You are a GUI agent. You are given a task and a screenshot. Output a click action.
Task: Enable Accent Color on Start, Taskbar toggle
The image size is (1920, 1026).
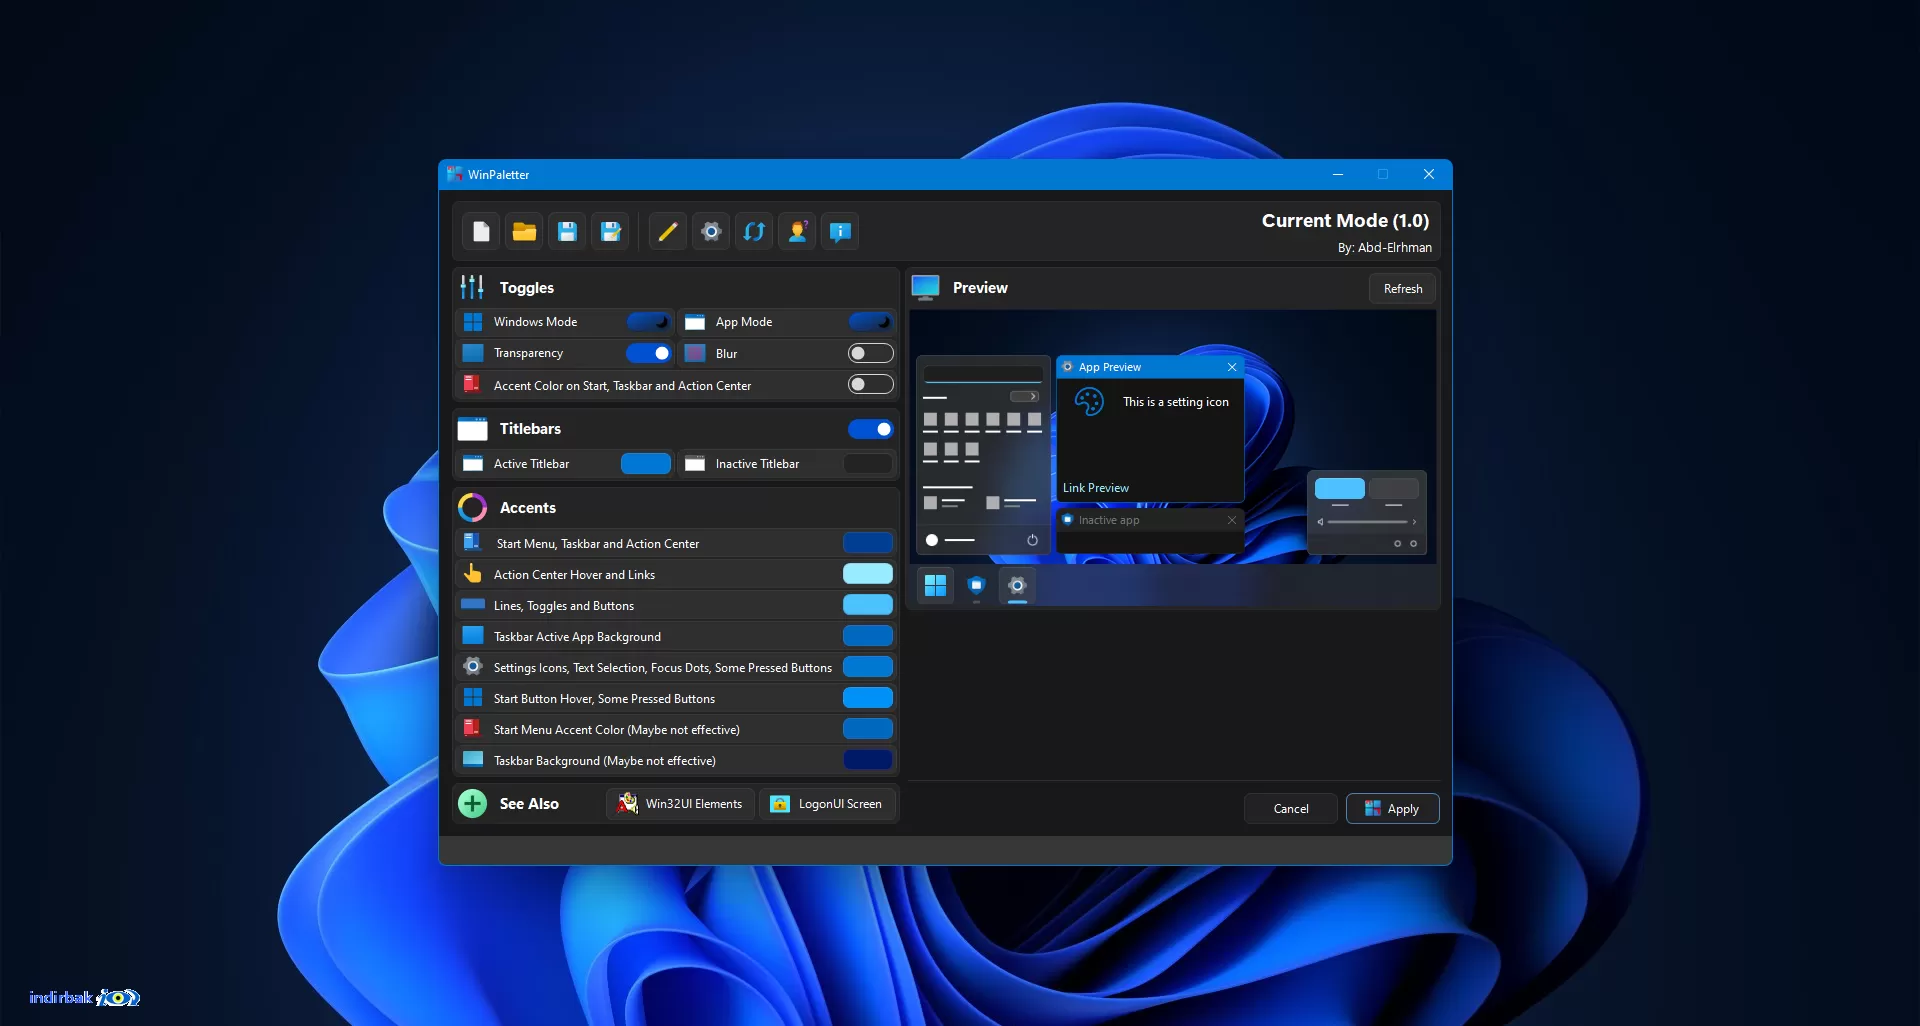pyautogui.click(x=870, y=385)
